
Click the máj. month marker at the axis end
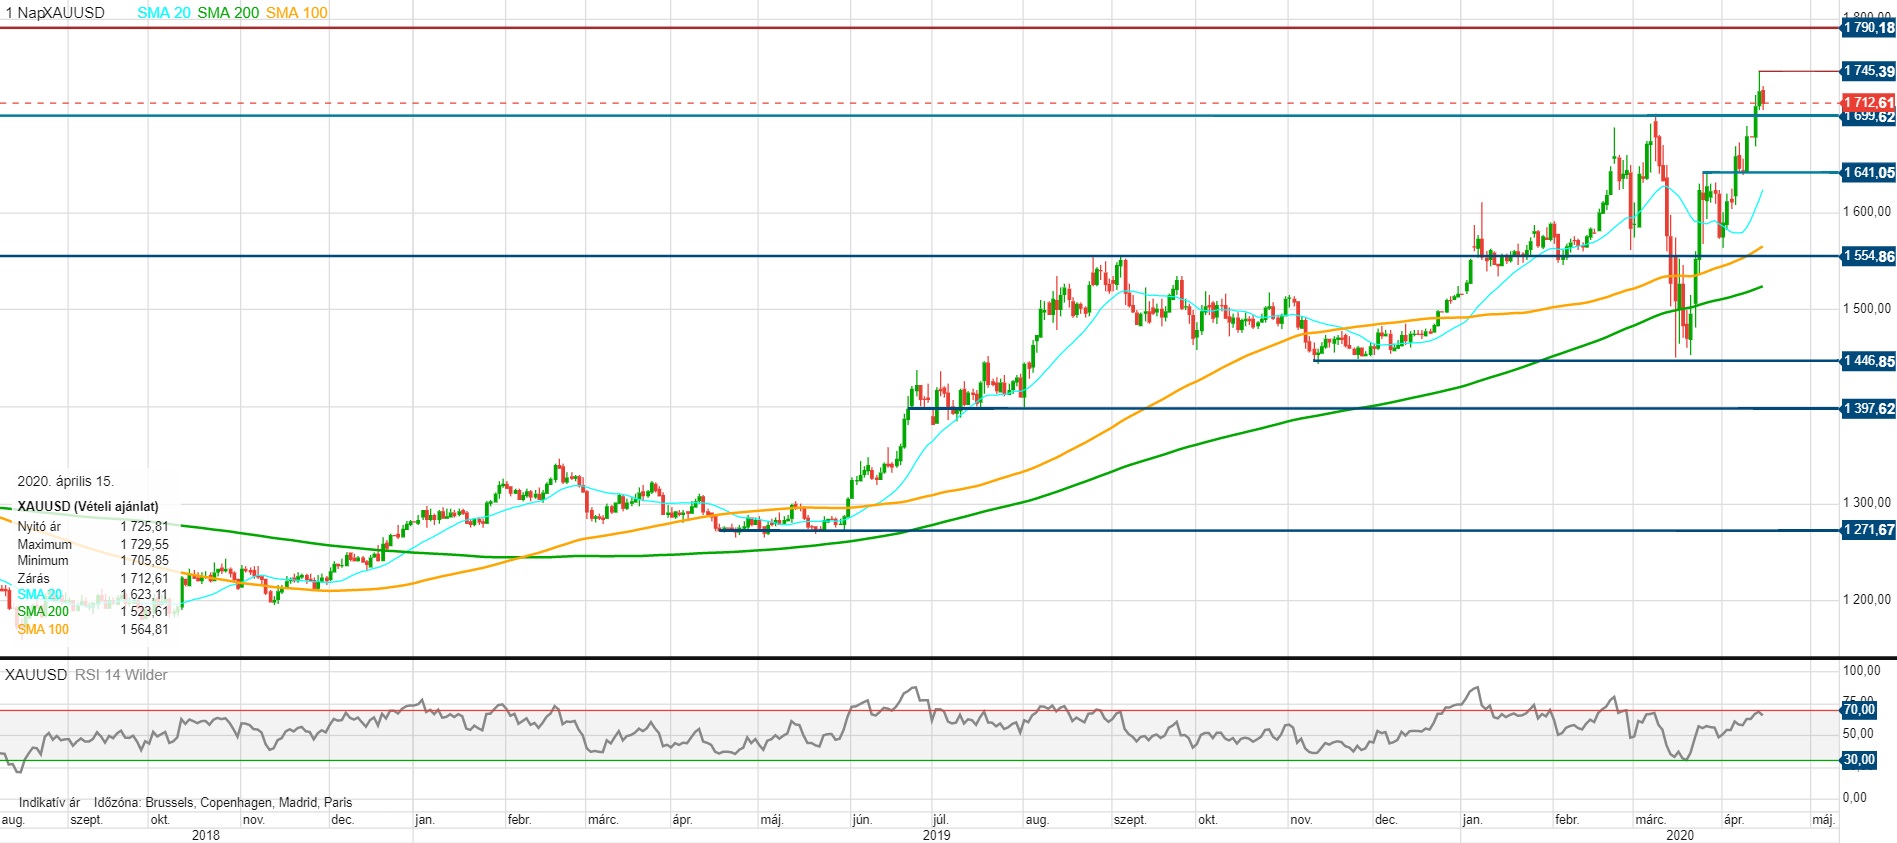point(1824,819)
